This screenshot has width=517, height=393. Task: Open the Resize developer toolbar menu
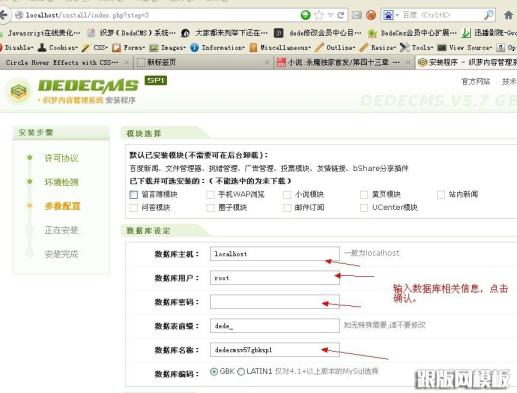[378, 48]
